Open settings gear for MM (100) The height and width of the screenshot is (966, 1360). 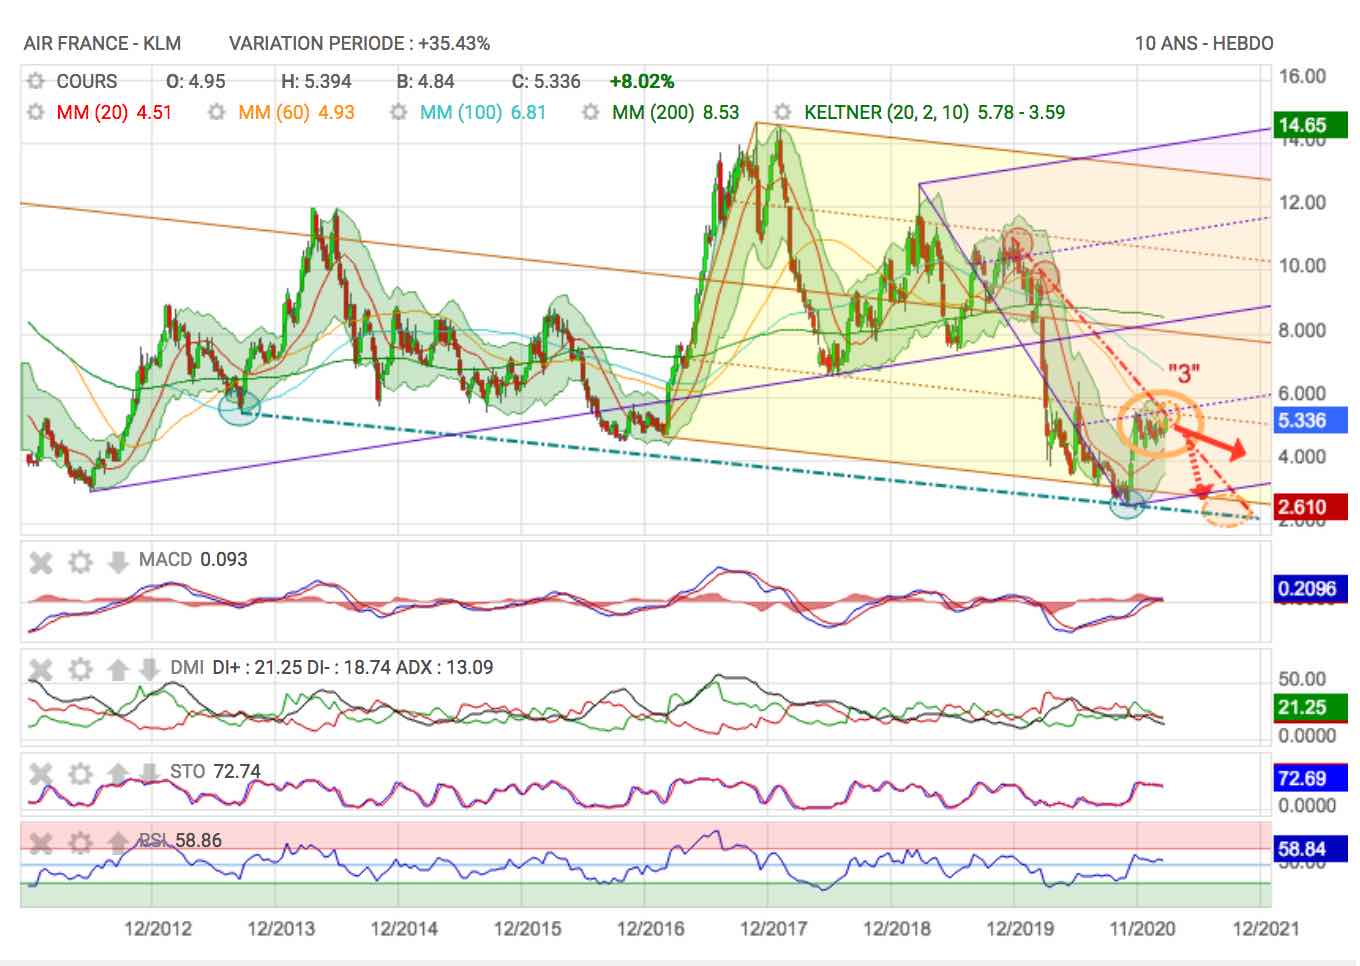[398, 112]
